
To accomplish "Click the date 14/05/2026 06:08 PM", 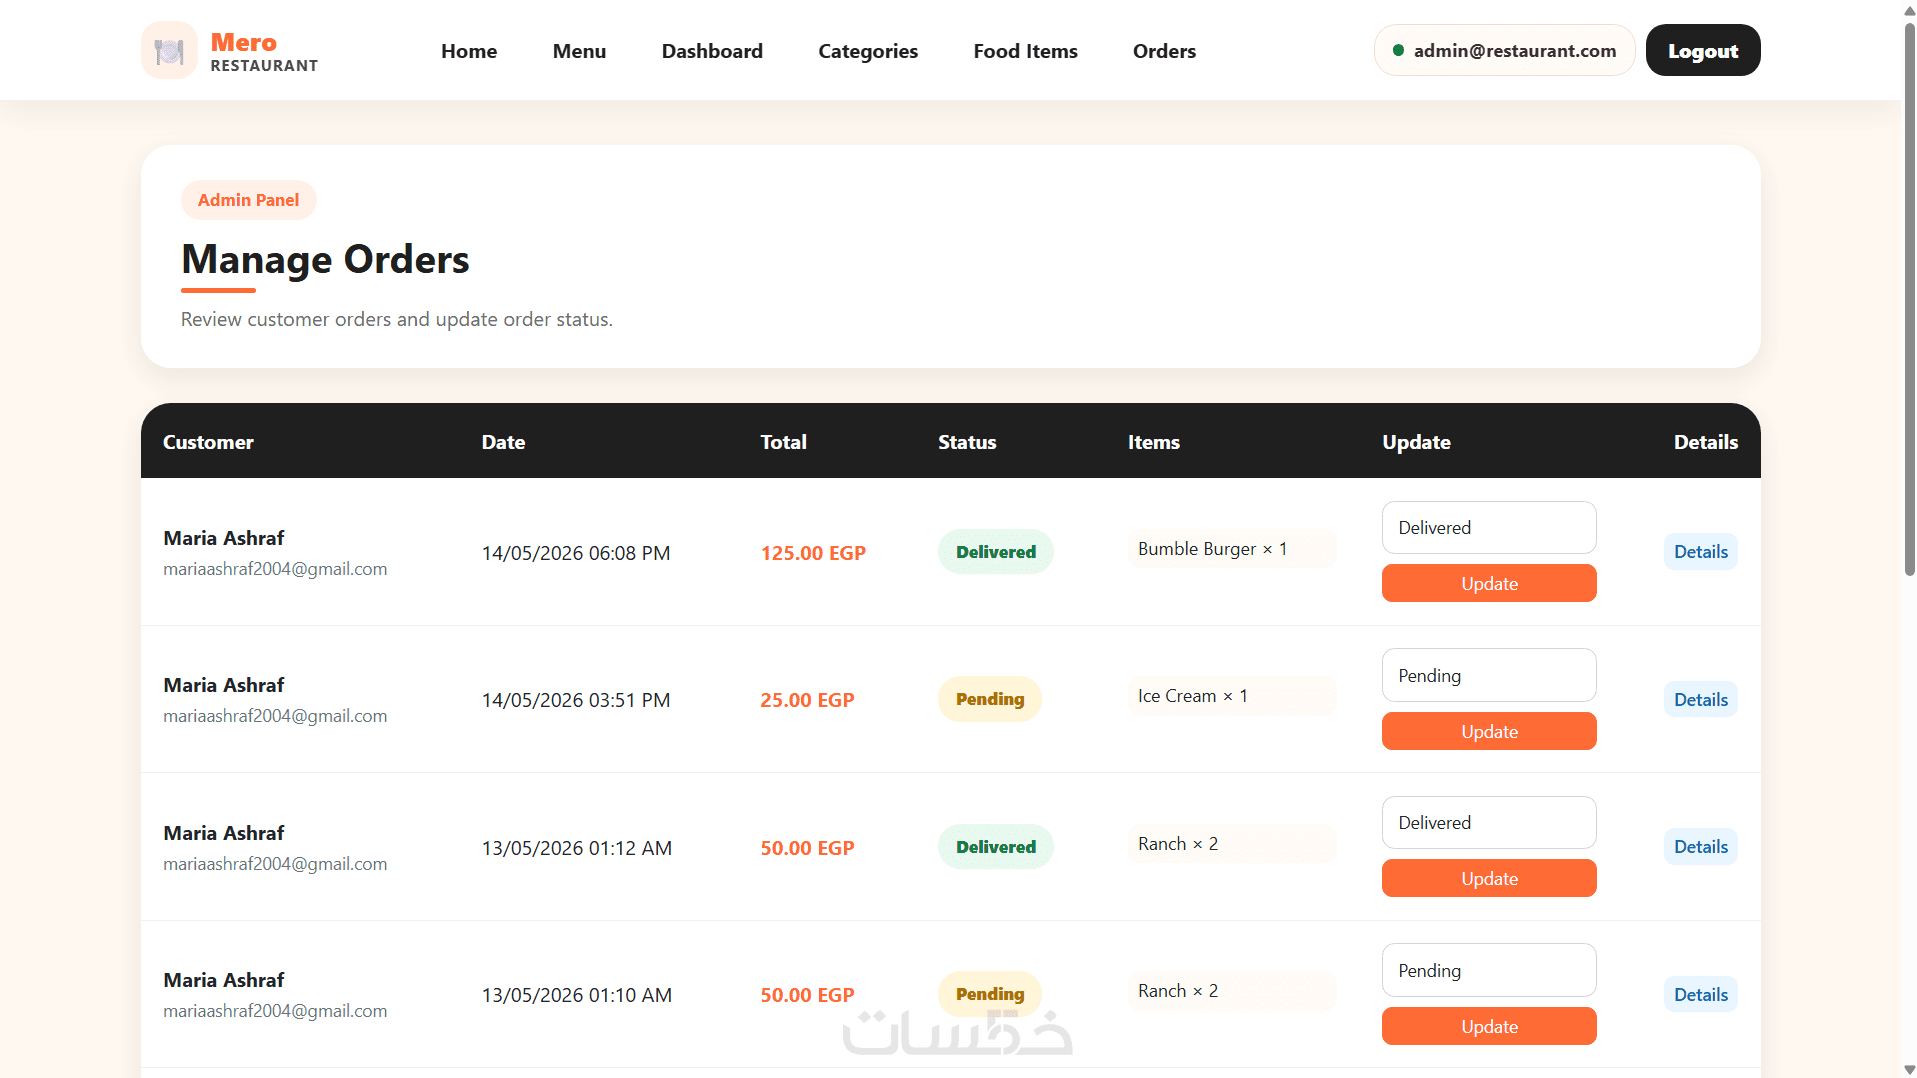I will [576, 553].
